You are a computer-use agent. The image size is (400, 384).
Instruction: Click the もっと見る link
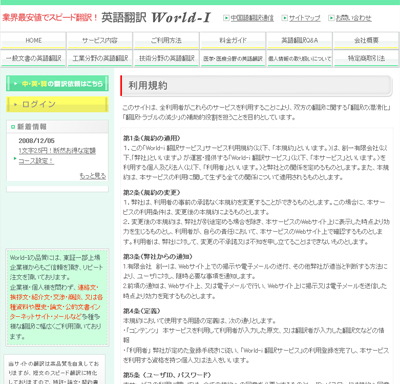click(x=93, y=176)
